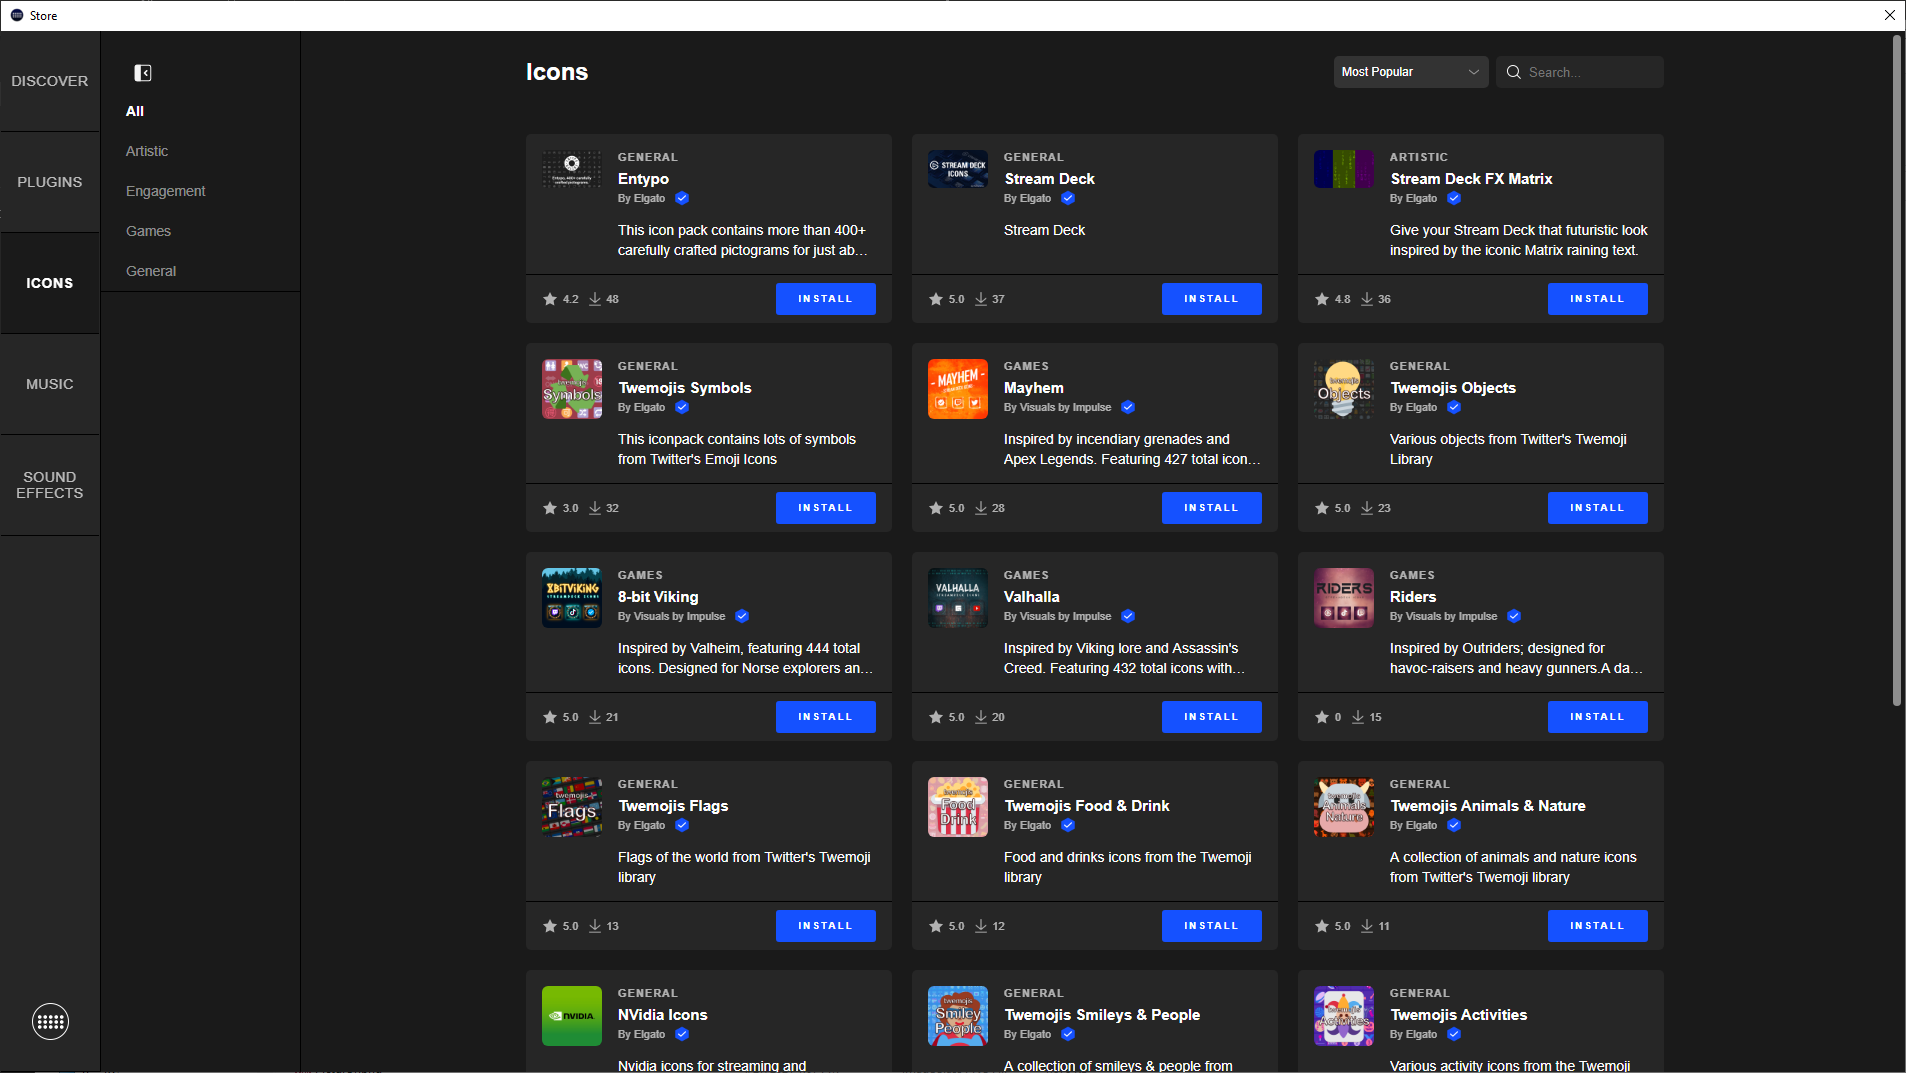Open the Valhalla title link
Image resolution: width=1906 pixels, height=1073 pixels.
point(1032,597)
